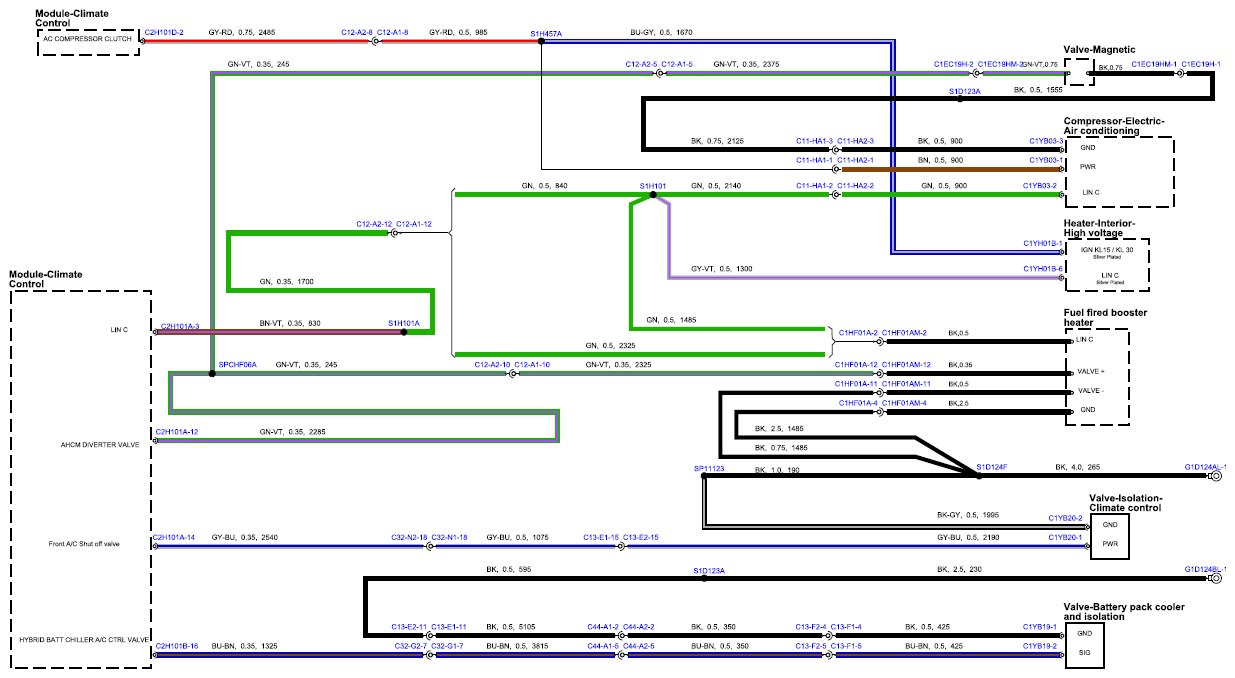Open splice reference S1H101A
Image resolution: width=1235 pixels, height=678 pixels.
point(404,324)
